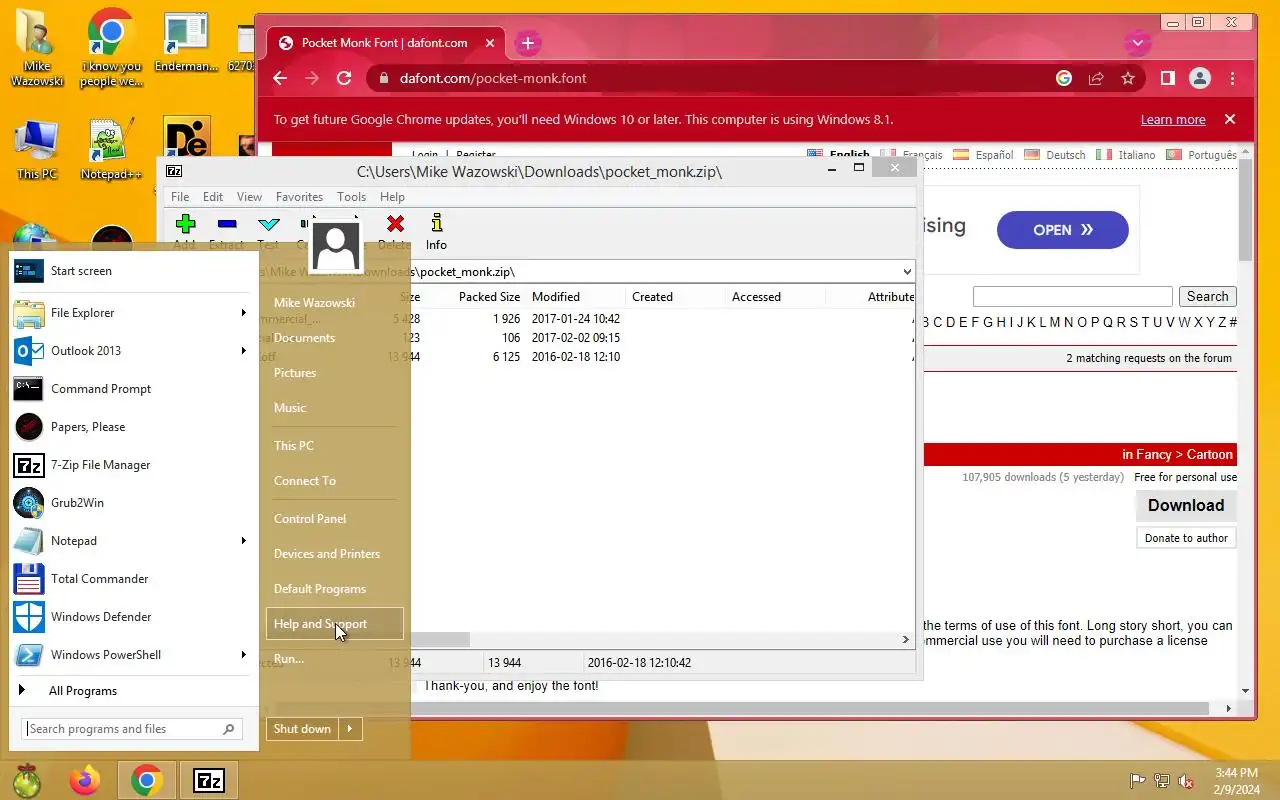Click the Action Center flag in system tray
Screen dimensions: 1280x800
pos(1137,781)
